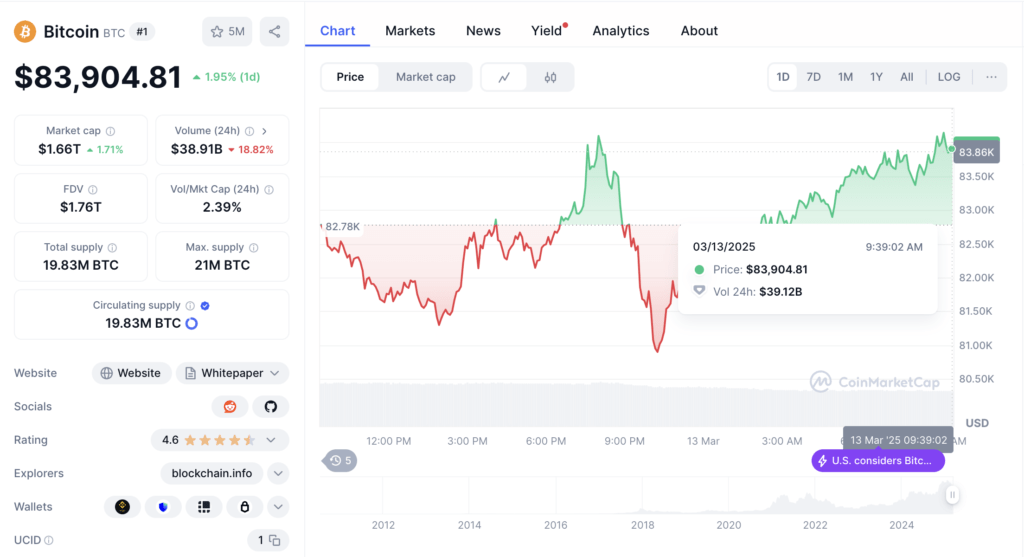Click the $83,904.81 main price
Image resolution: width=1024 pixels, height=557 pixels.
98,77
